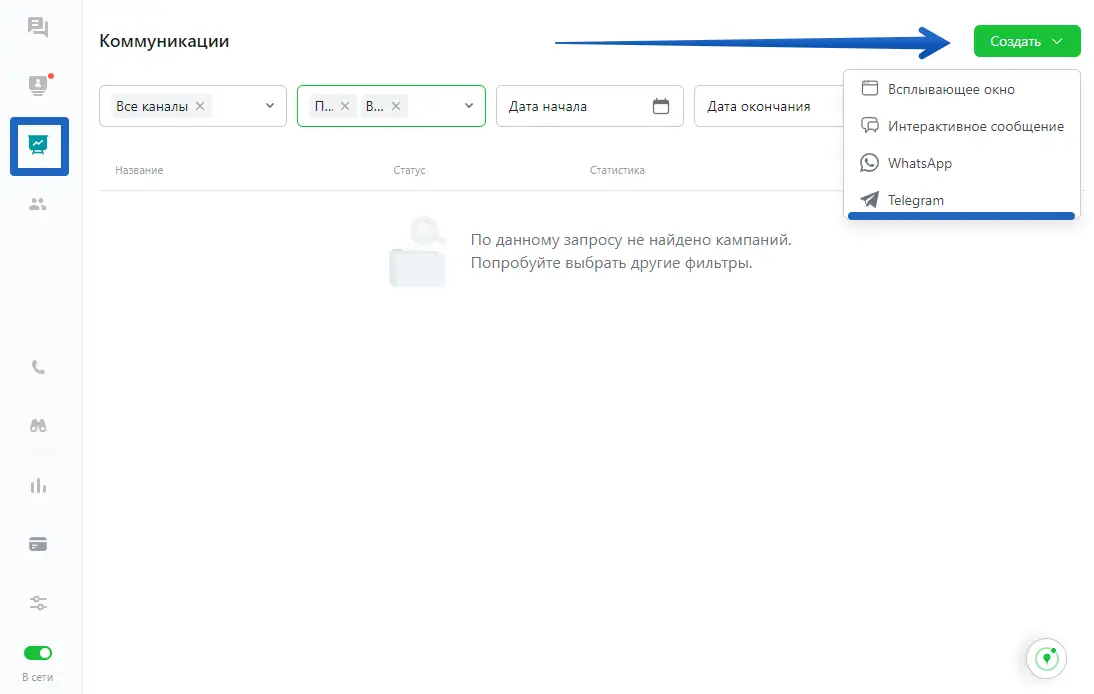Image resolution: width=1094 pixels, height=694 pixels.
Task: Remove the Все каналы filter tag
Action: click(x=200, y=106)
